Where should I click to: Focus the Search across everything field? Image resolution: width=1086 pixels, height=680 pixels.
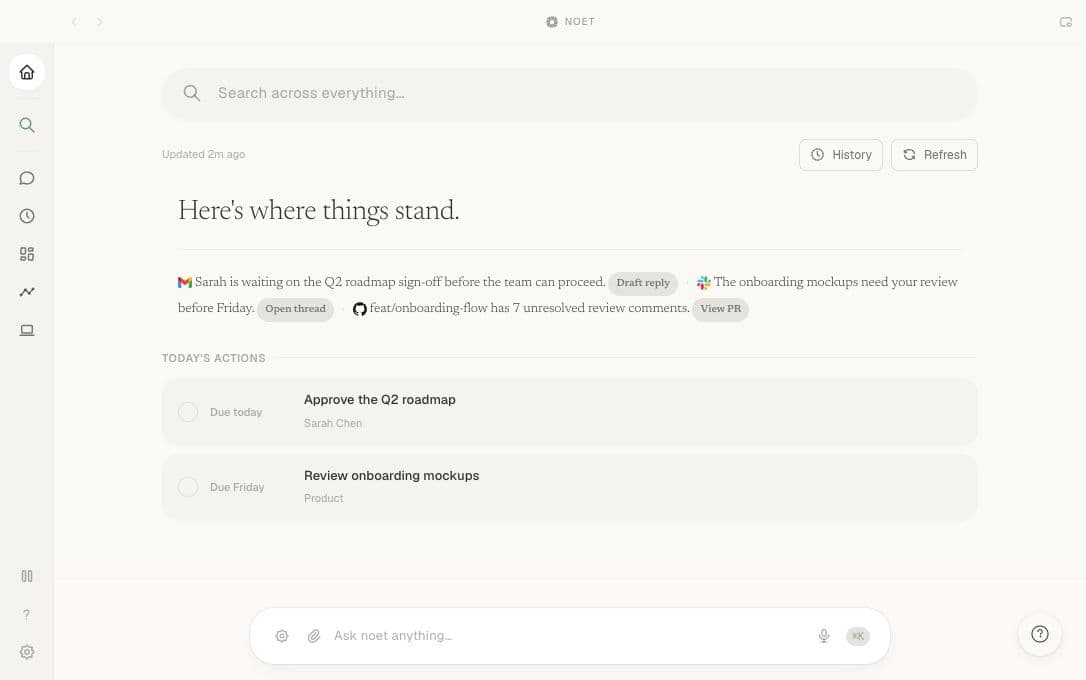pos(570,93)
